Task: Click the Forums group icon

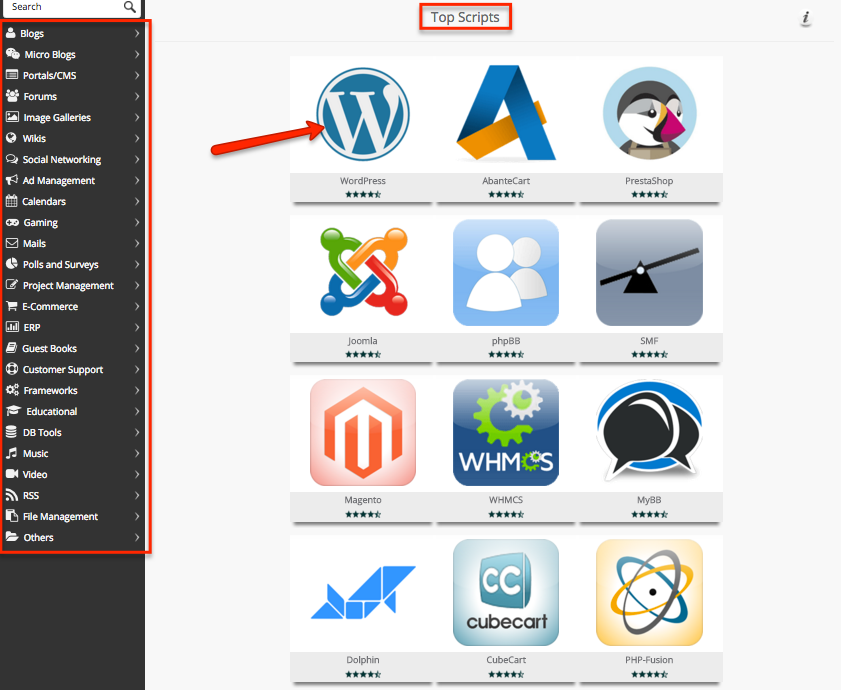Action: pos(12,96)
